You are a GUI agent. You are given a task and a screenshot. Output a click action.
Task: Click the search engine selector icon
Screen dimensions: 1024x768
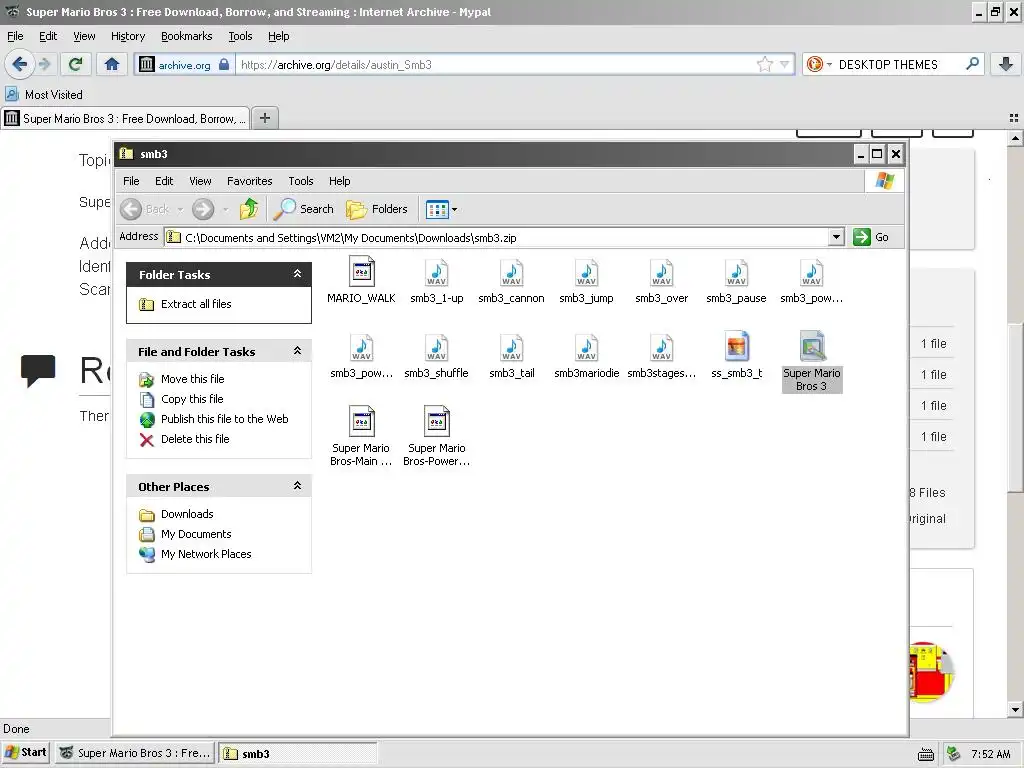click(818, 64)
